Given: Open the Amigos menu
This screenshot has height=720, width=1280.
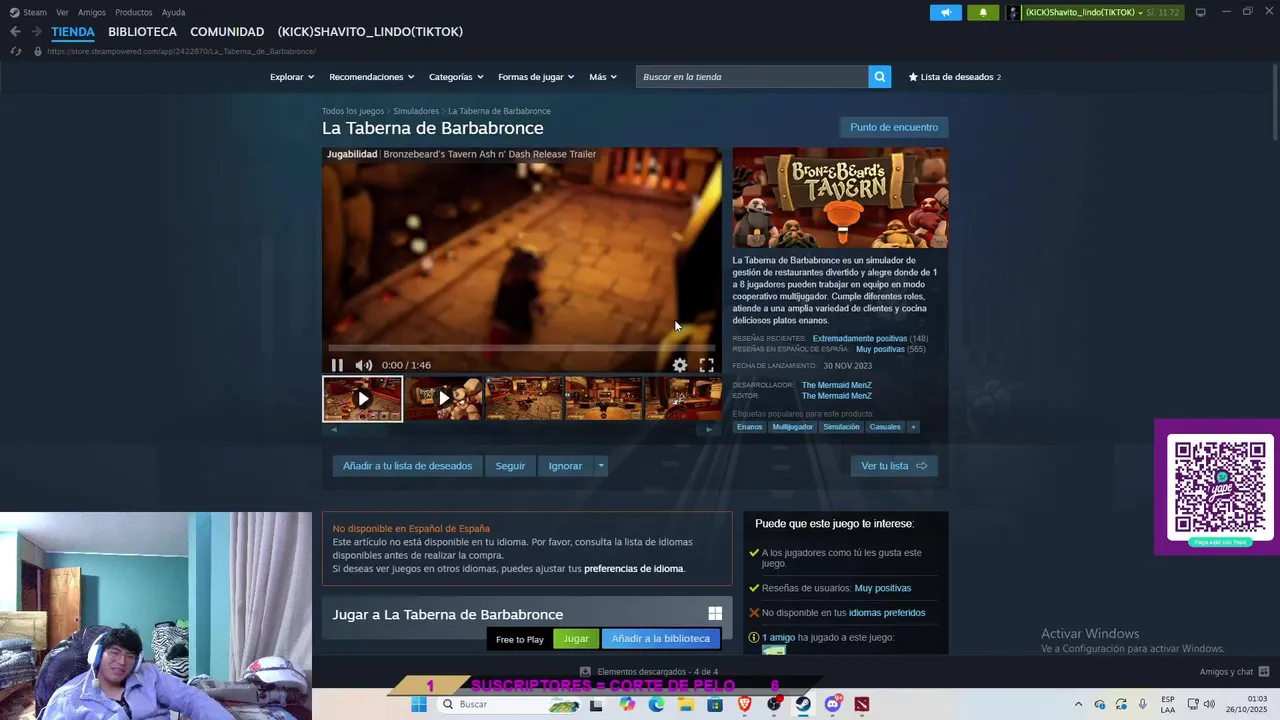Looking at the screenshot, I should pyautogui.click(x=92, y=12).
